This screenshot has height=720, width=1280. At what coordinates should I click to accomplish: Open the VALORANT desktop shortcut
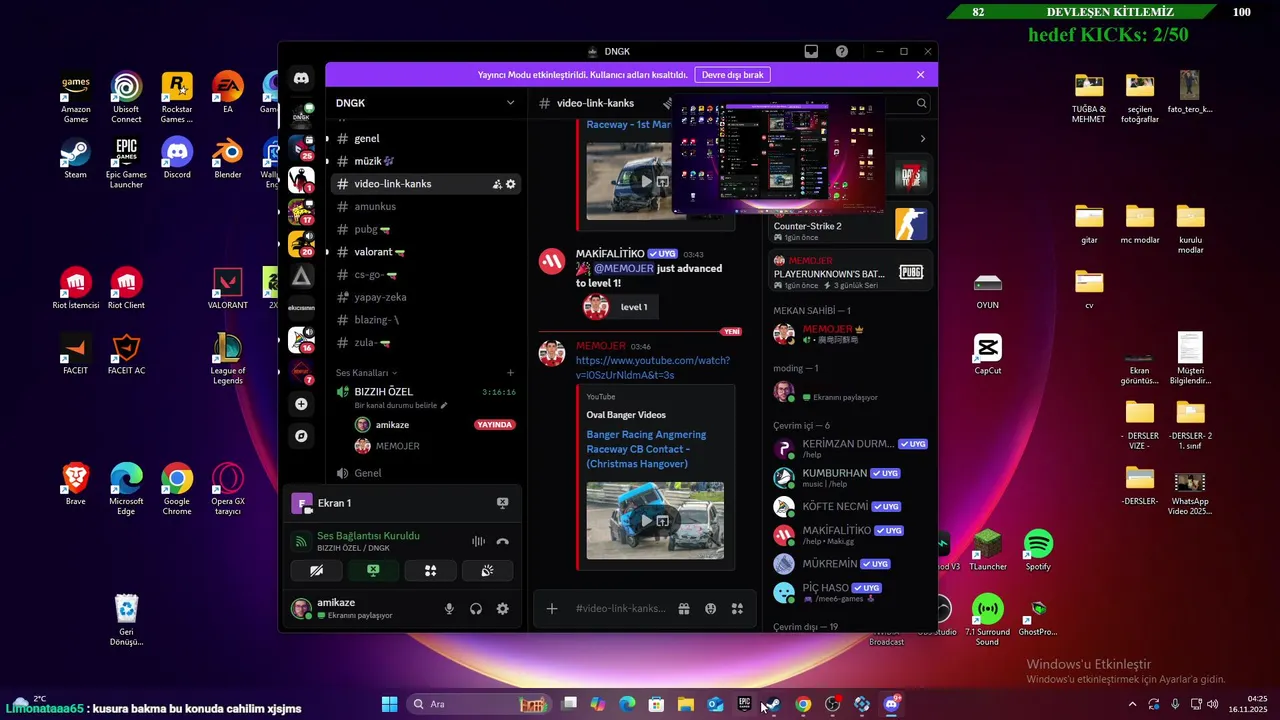[227, 289]
